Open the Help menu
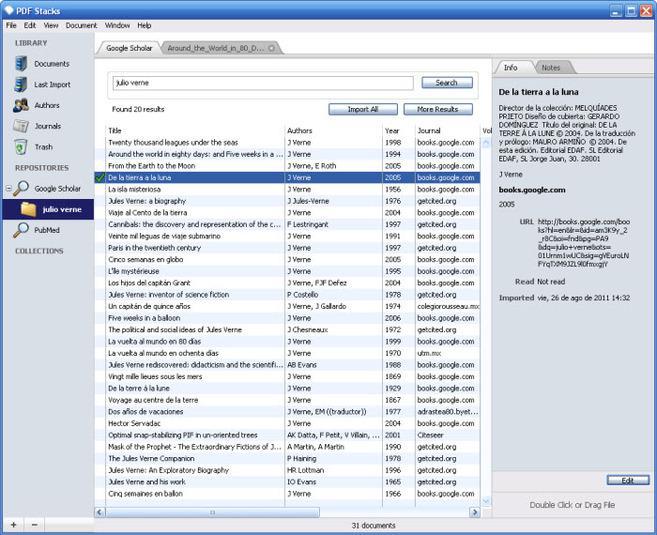 pyautogui.click(x=144, y=26)
